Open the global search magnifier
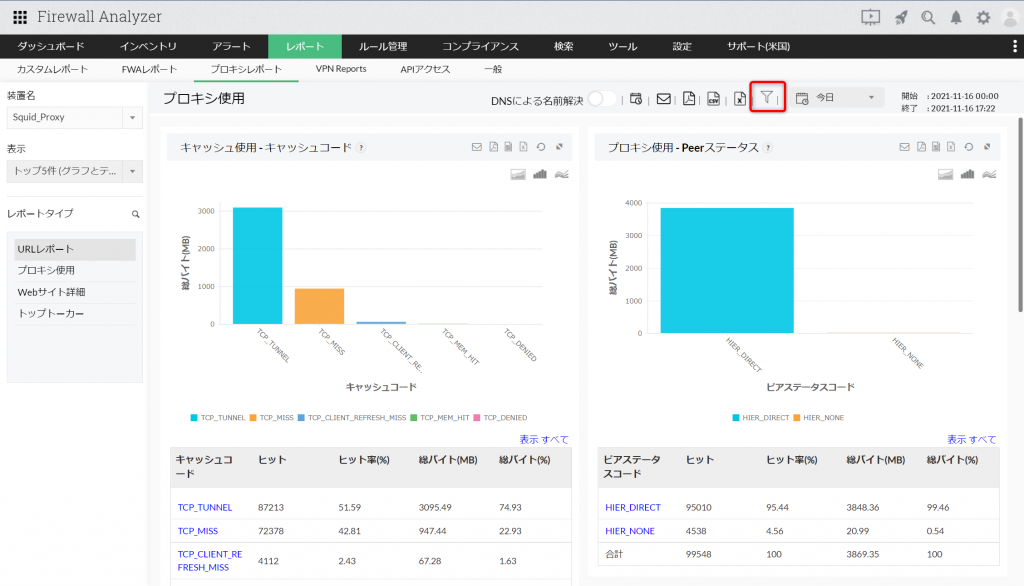Screen dimensions: 1024x586 tap(927, 18)
